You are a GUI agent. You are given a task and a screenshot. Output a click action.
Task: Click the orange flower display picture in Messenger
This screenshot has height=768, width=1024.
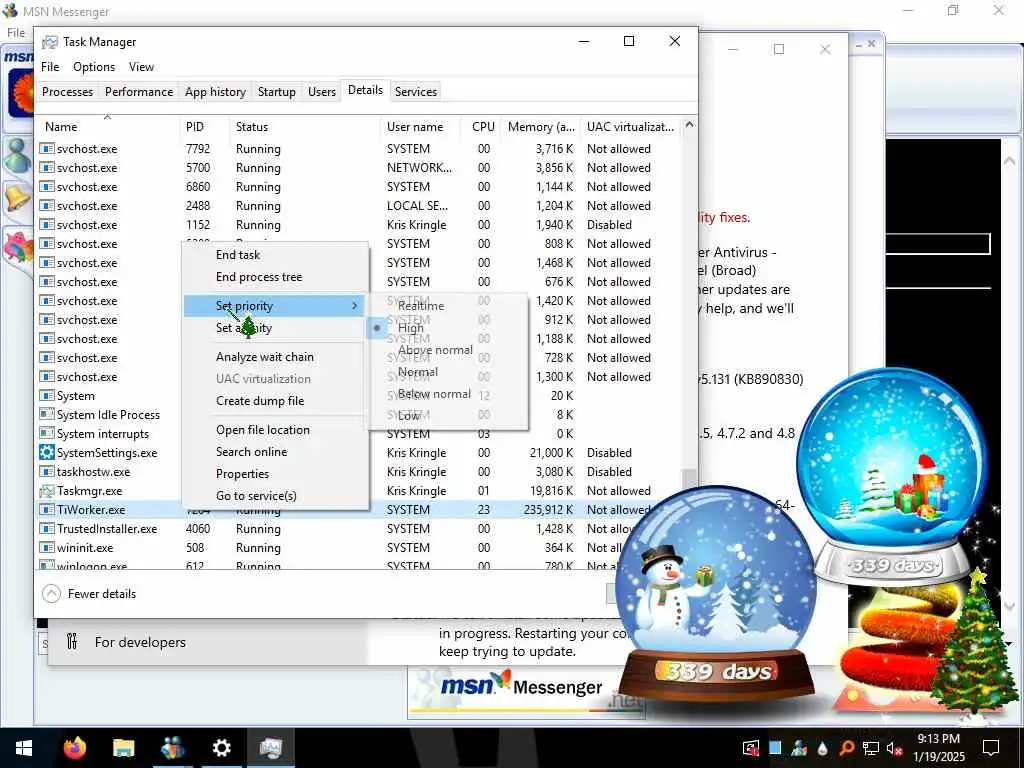click(20, 93)
